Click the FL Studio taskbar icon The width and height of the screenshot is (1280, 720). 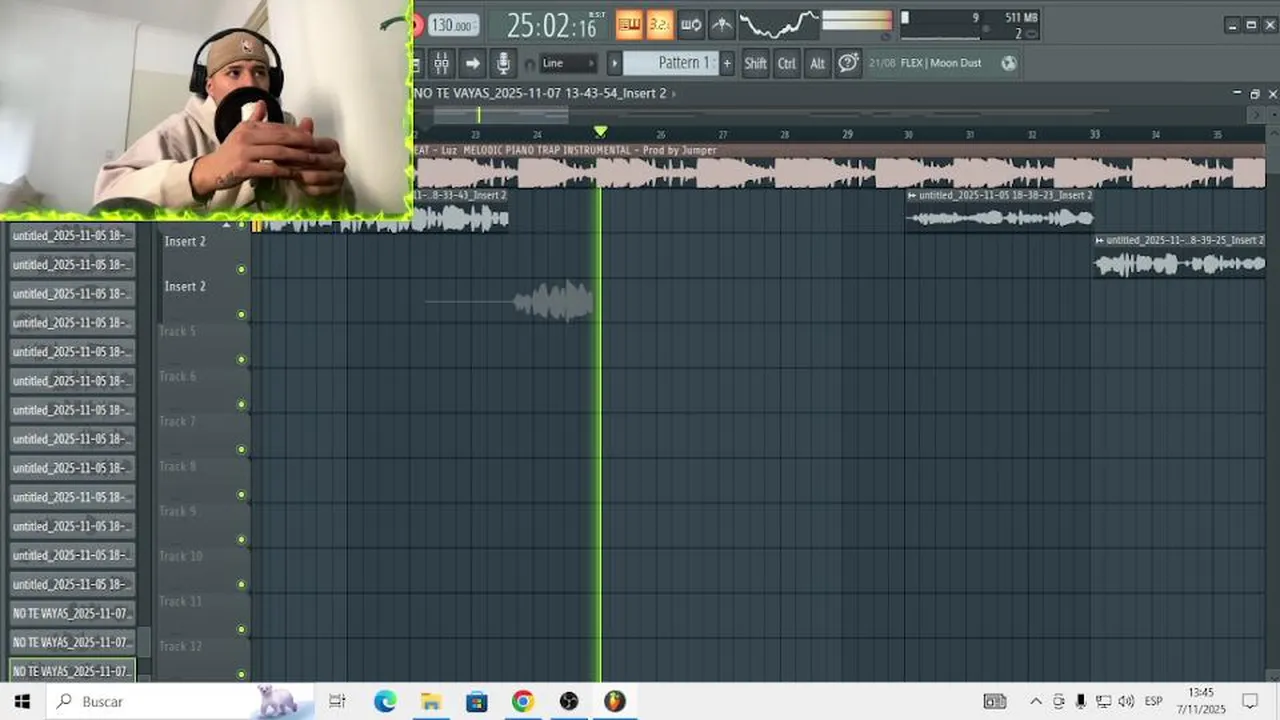pyautogui.click(x=615, y=702)
